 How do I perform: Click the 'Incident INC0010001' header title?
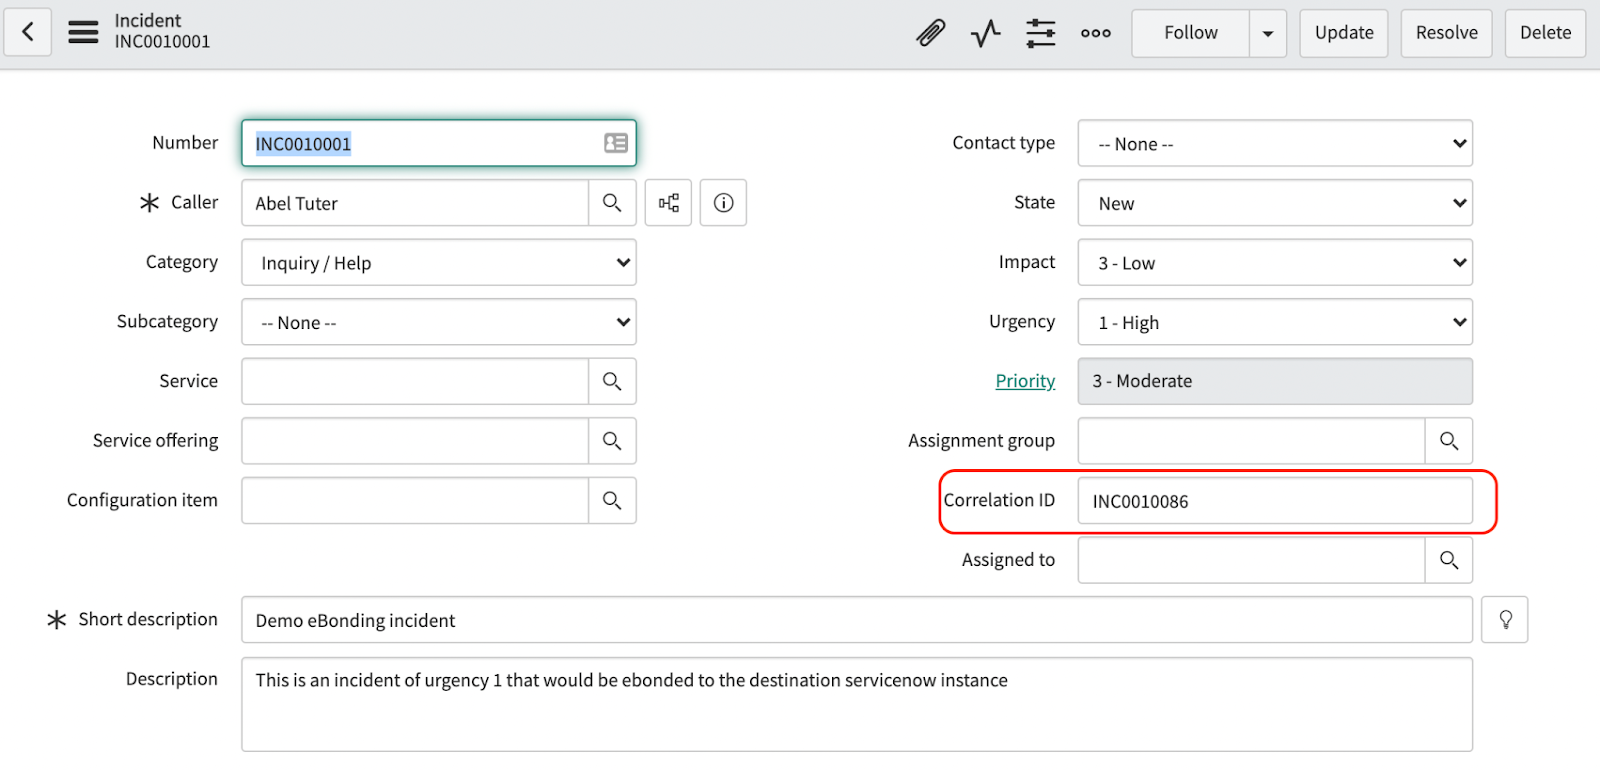click(162, 31)
